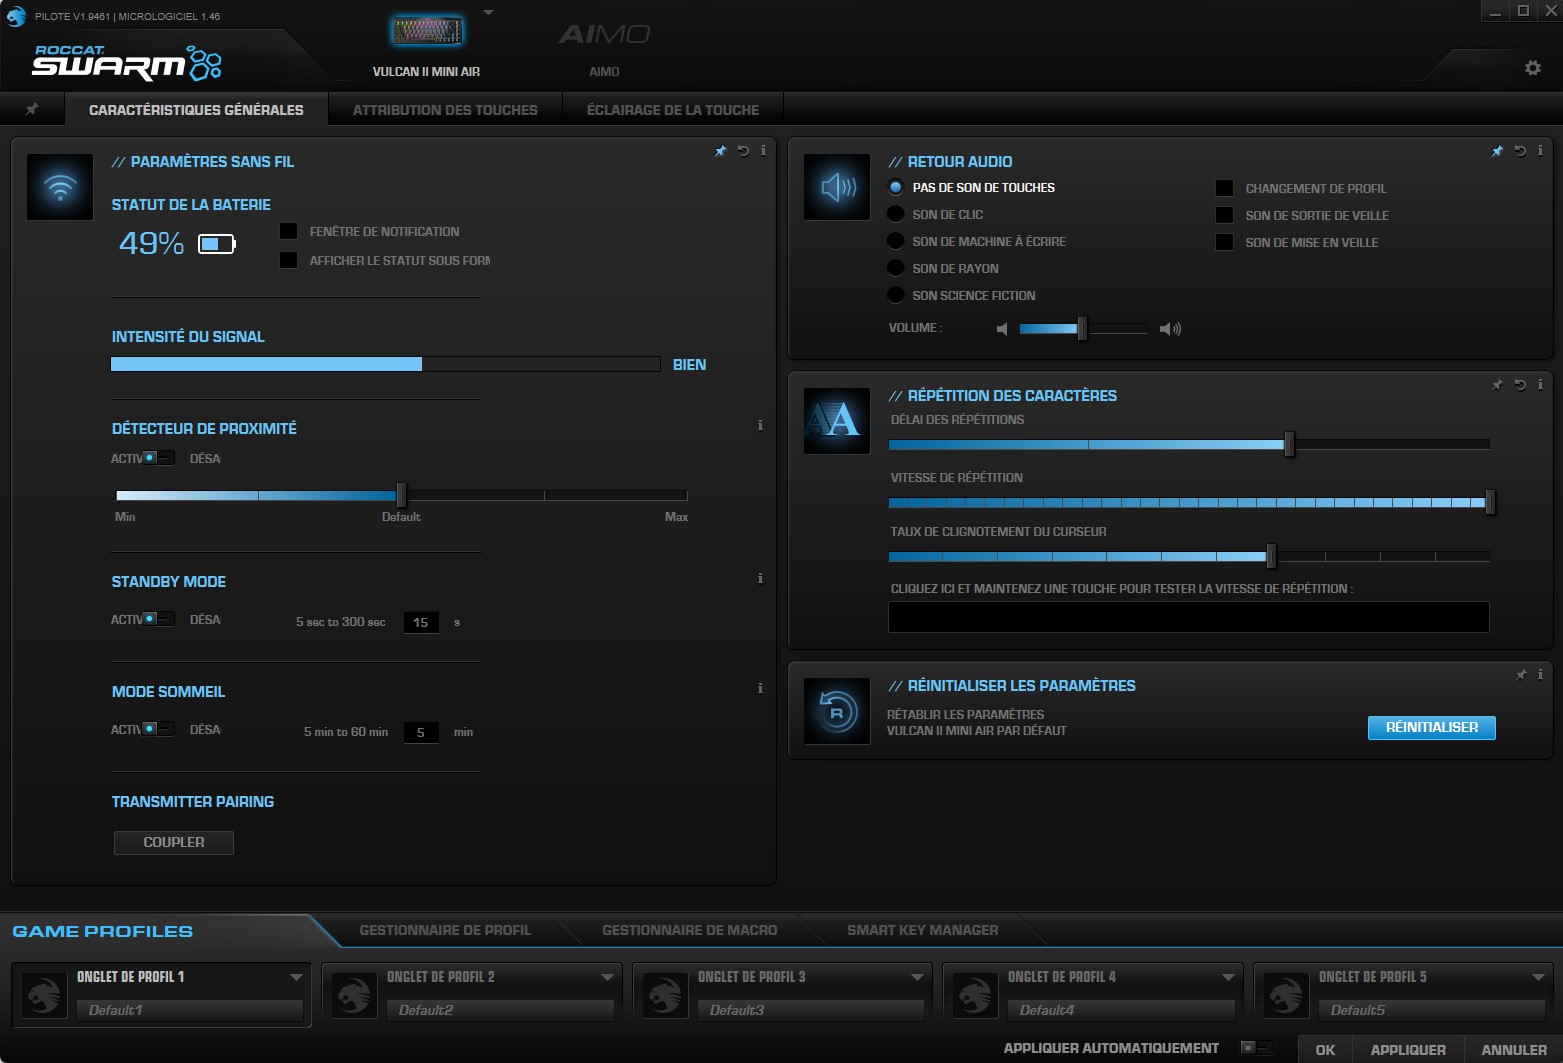Toggle Standby Mode switch
Image resolution: width=1563 pixels, height=1063 pixels.
click(x=158, y=619)
